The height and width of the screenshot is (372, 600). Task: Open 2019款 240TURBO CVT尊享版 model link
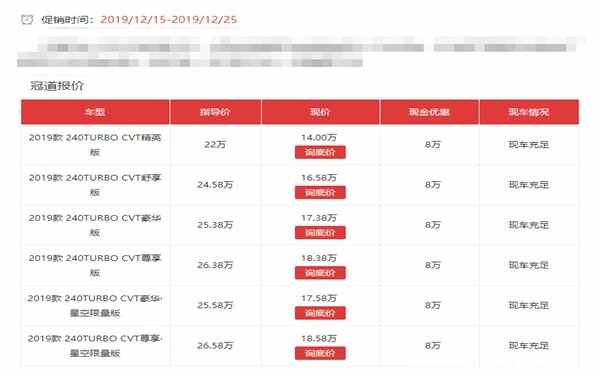[x=95, y=265]
